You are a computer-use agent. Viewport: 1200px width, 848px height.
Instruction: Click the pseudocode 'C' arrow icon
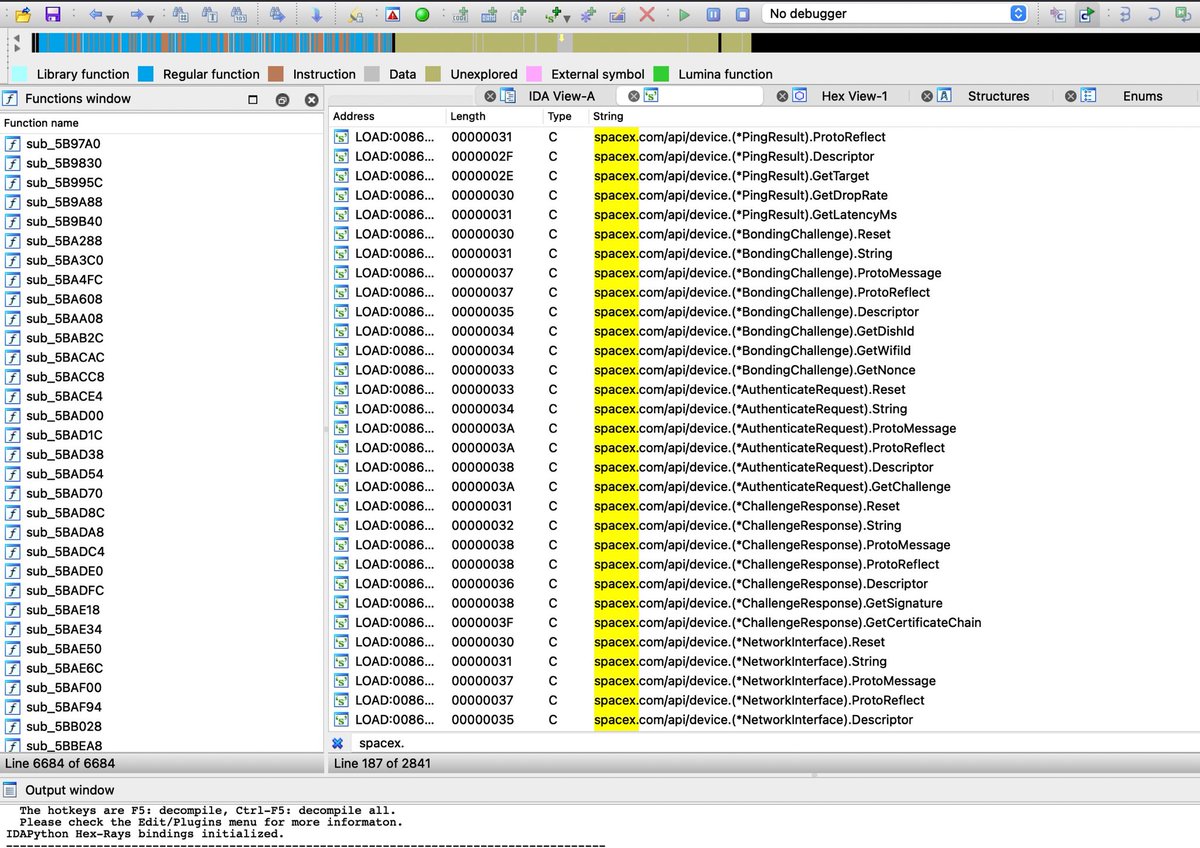(1058, 14)
